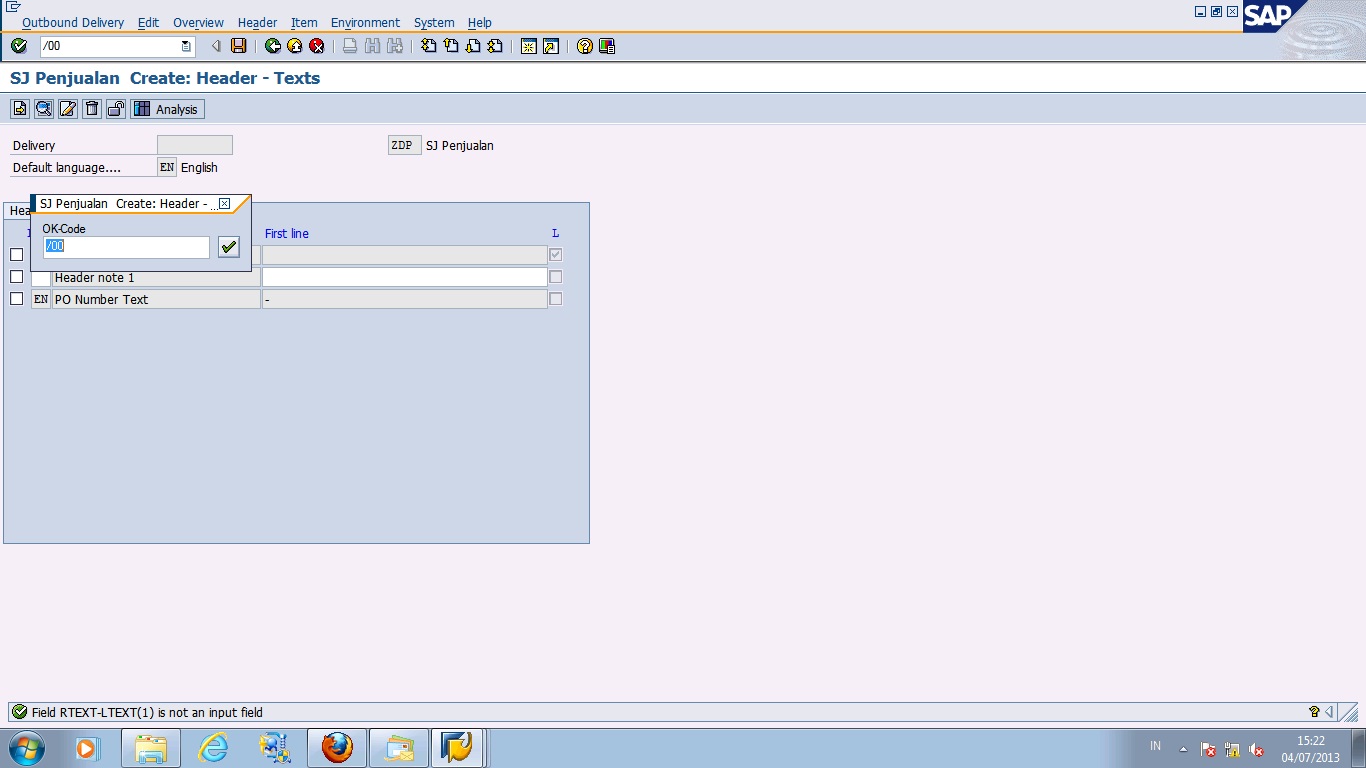Click the Generate Shortcut icon
Screen dimensions: 1366x768
[x=551, y=46]
